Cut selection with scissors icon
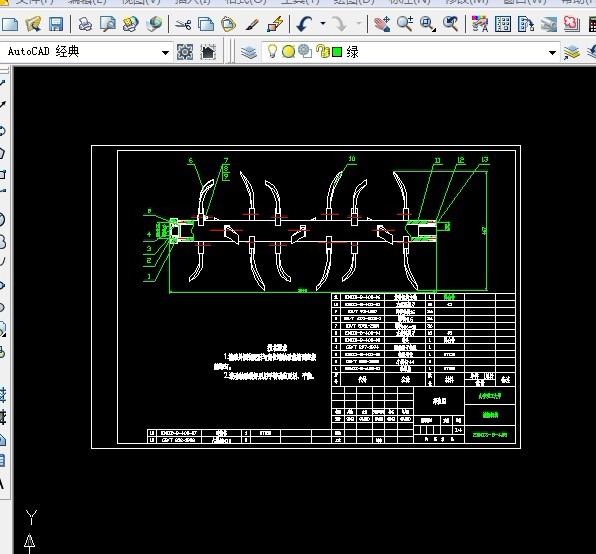Screen dimensions: 596x554 click(183, 25)
